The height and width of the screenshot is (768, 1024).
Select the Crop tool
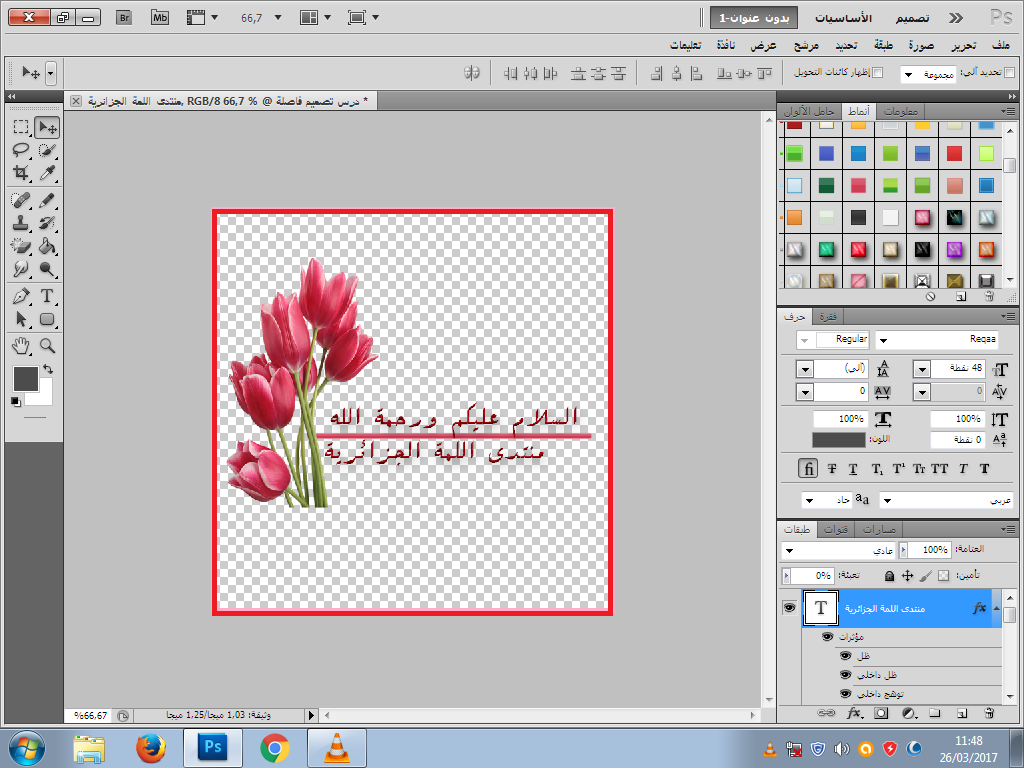pyautogui.click(x=20, y=173)
